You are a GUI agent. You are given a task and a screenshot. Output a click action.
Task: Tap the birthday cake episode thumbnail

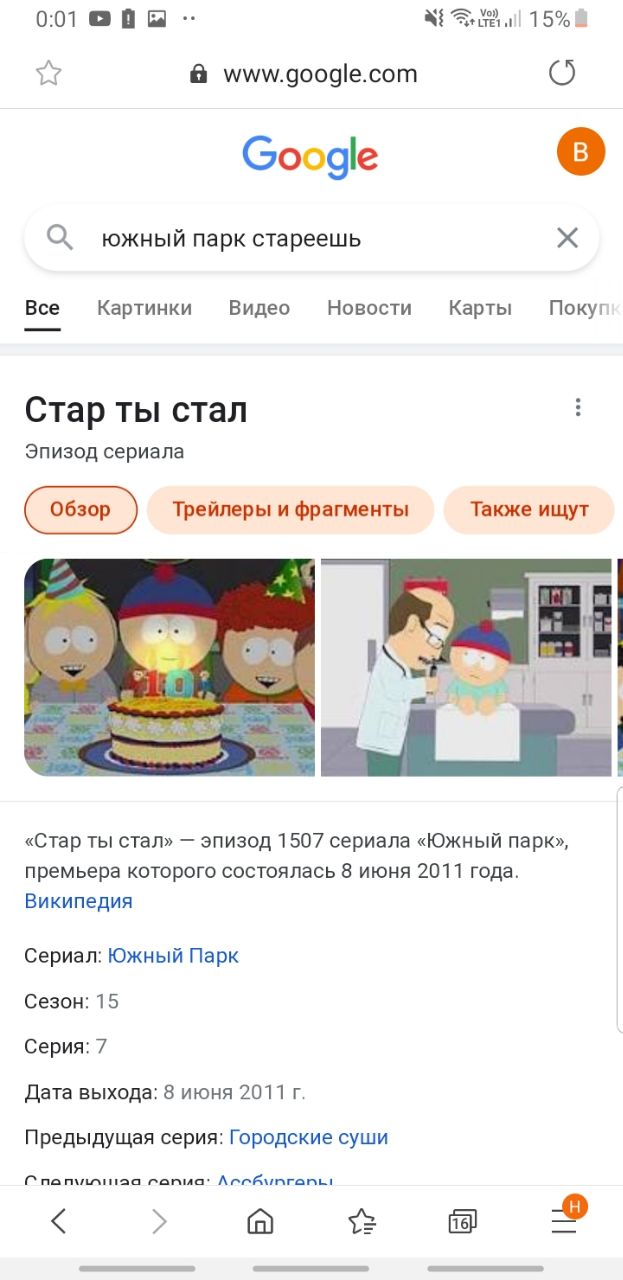[x=170, y=667]
